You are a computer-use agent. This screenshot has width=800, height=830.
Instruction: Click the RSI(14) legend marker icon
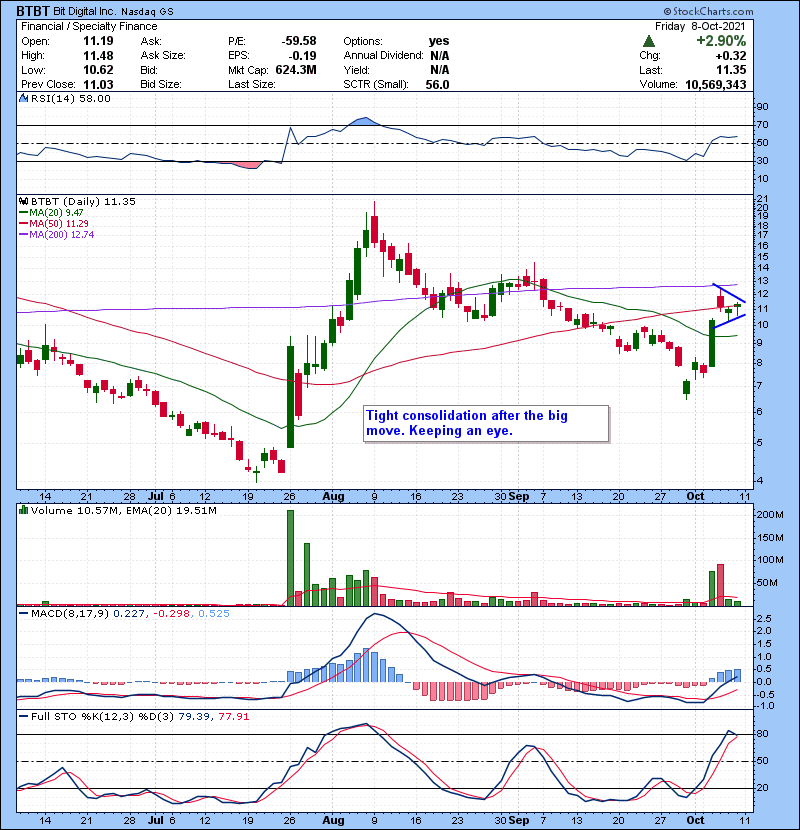point(21,98)
